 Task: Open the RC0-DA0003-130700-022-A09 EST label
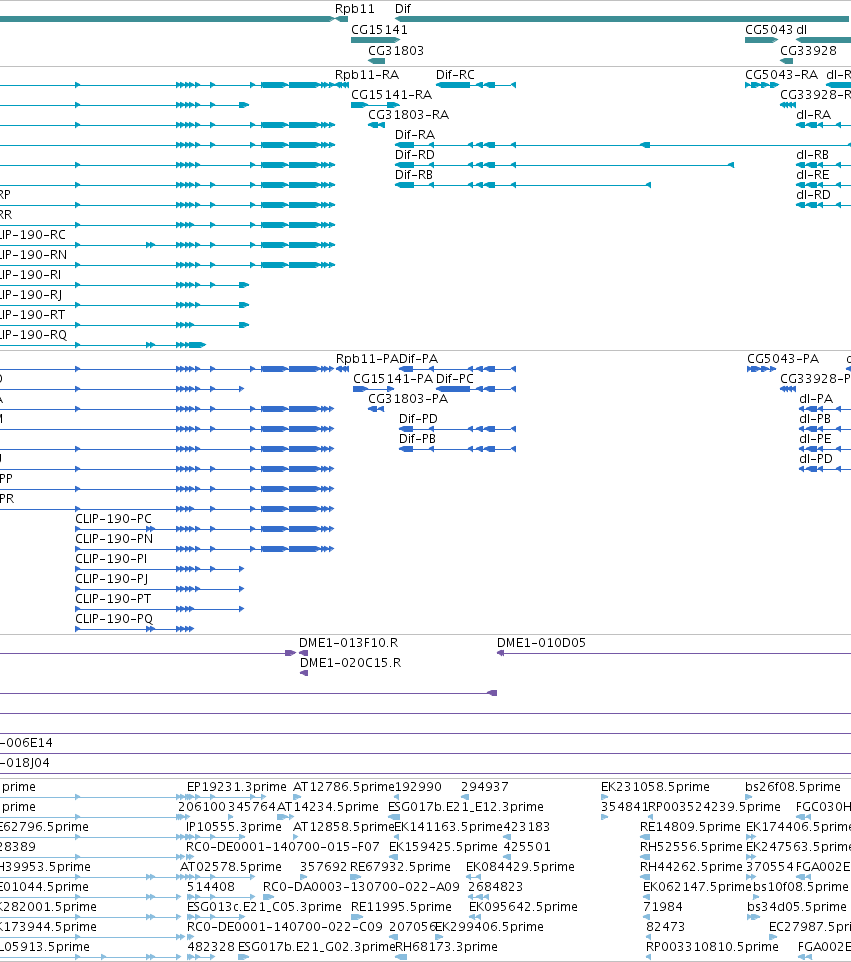tap(361, 887)
